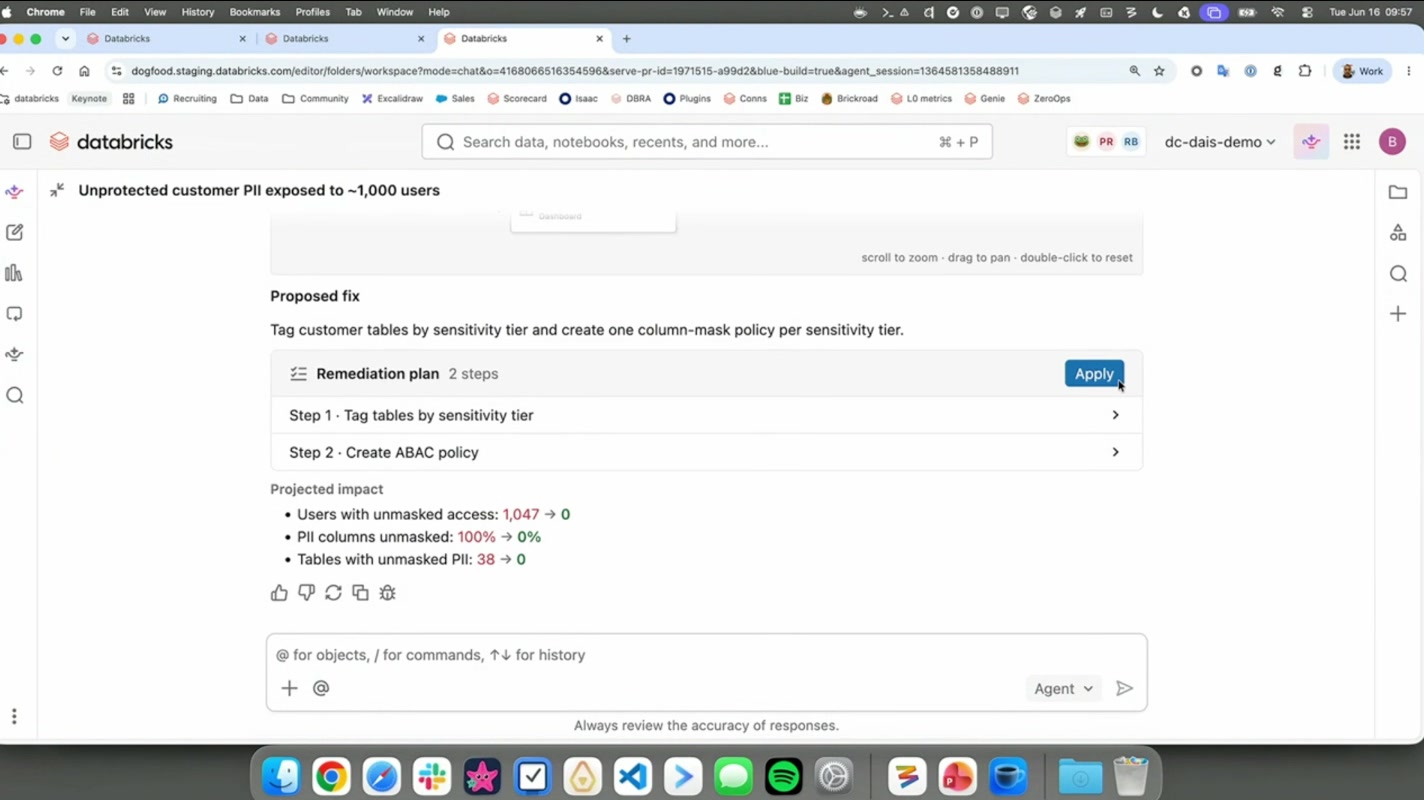Click new edit icon in left sidebar

(15, 232)
